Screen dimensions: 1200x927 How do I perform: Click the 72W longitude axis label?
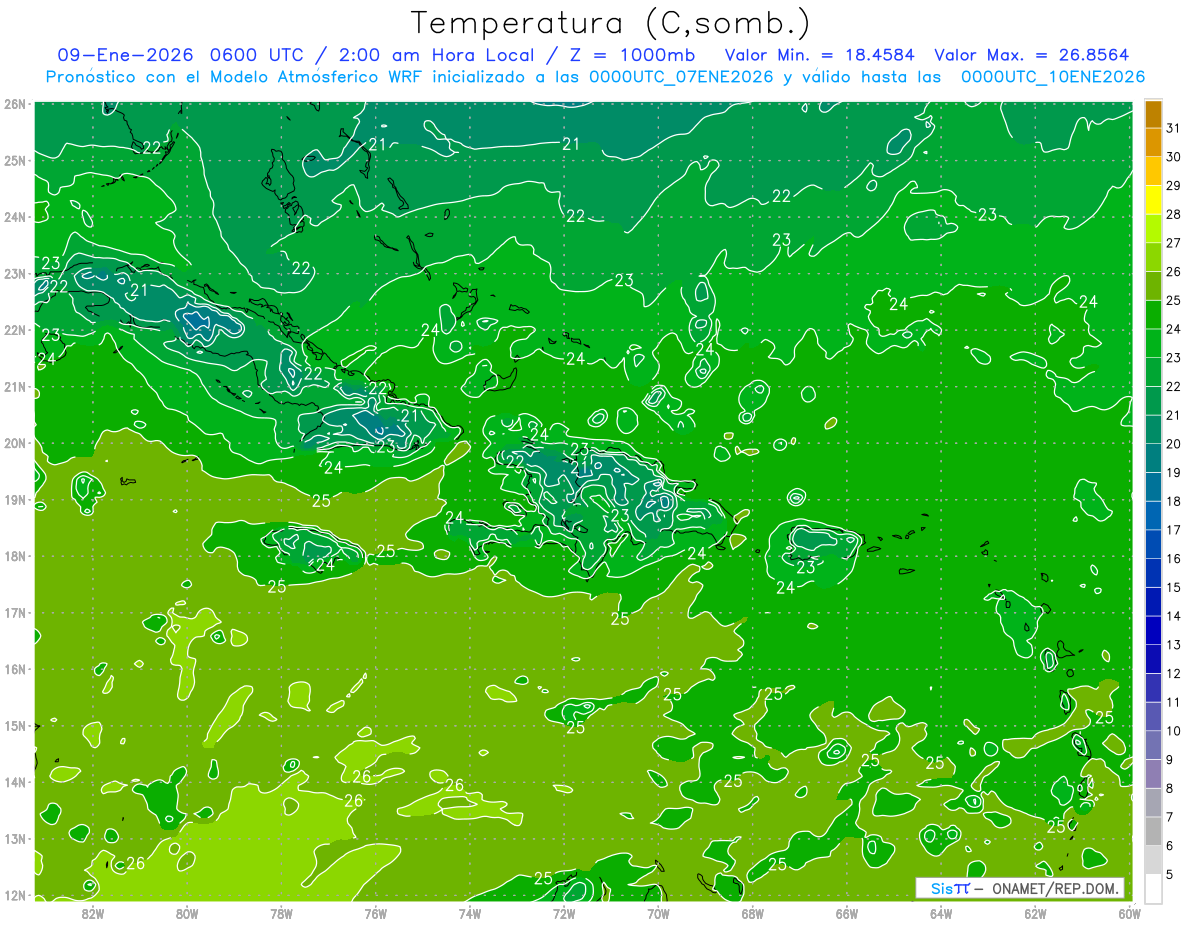pos(564,913)
